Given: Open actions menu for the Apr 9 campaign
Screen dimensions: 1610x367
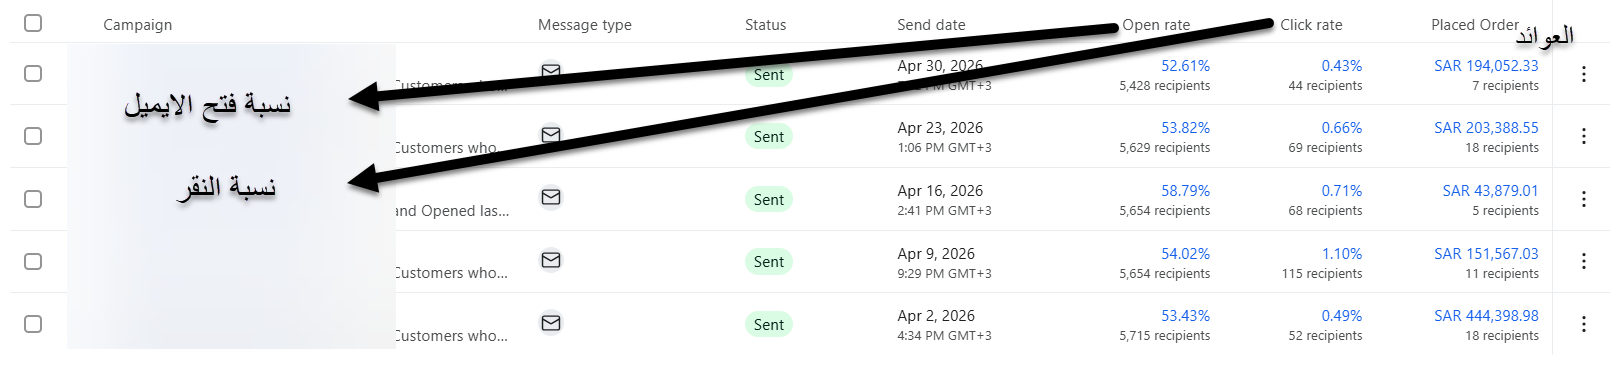Looking at the screenshot, I should pos(1583,261).
